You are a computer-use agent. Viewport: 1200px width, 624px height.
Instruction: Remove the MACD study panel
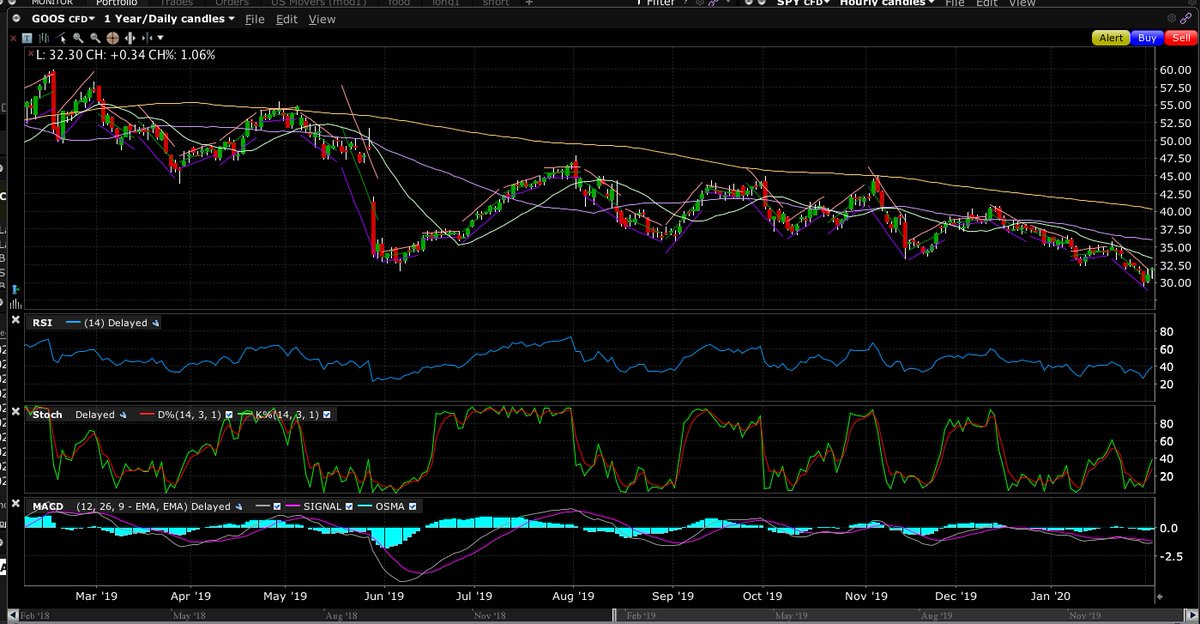[x=15, y=504]
